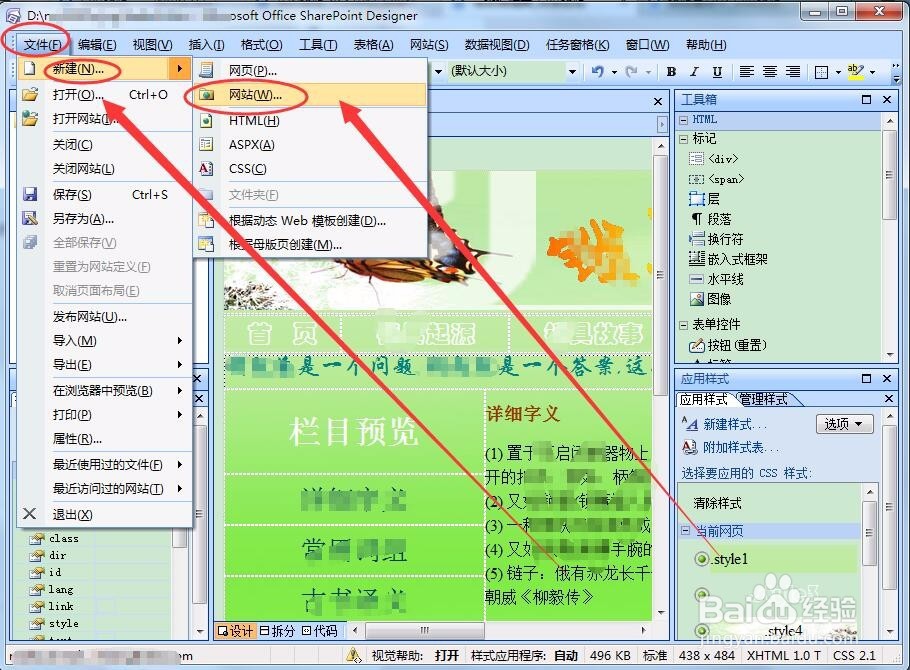Switch to 设计 design view

(235, 631)
